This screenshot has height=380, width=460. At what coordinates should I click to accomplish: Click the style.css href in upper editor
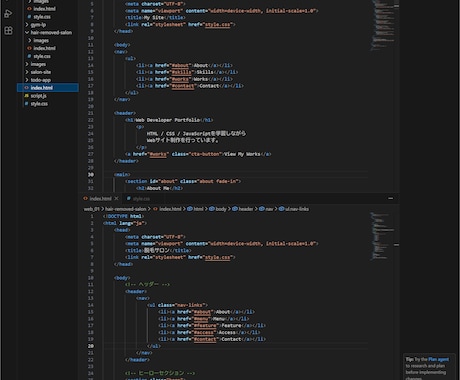pyautogui.click(x=217, y=24)
